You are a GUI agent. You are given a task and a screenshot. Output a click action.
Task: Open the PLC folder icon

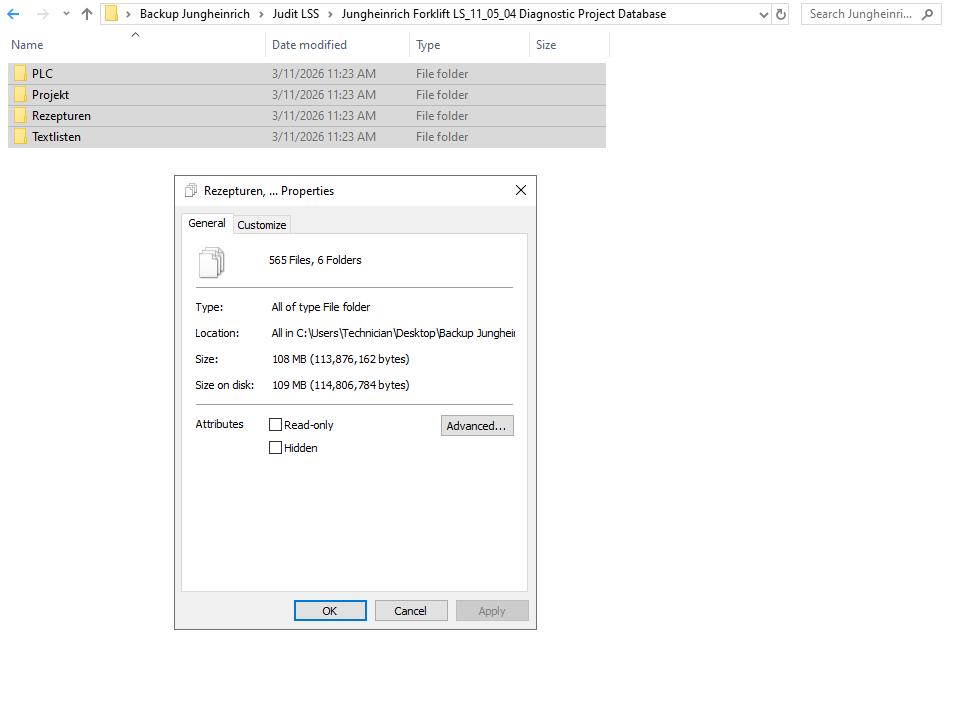[x=20, y=73]
